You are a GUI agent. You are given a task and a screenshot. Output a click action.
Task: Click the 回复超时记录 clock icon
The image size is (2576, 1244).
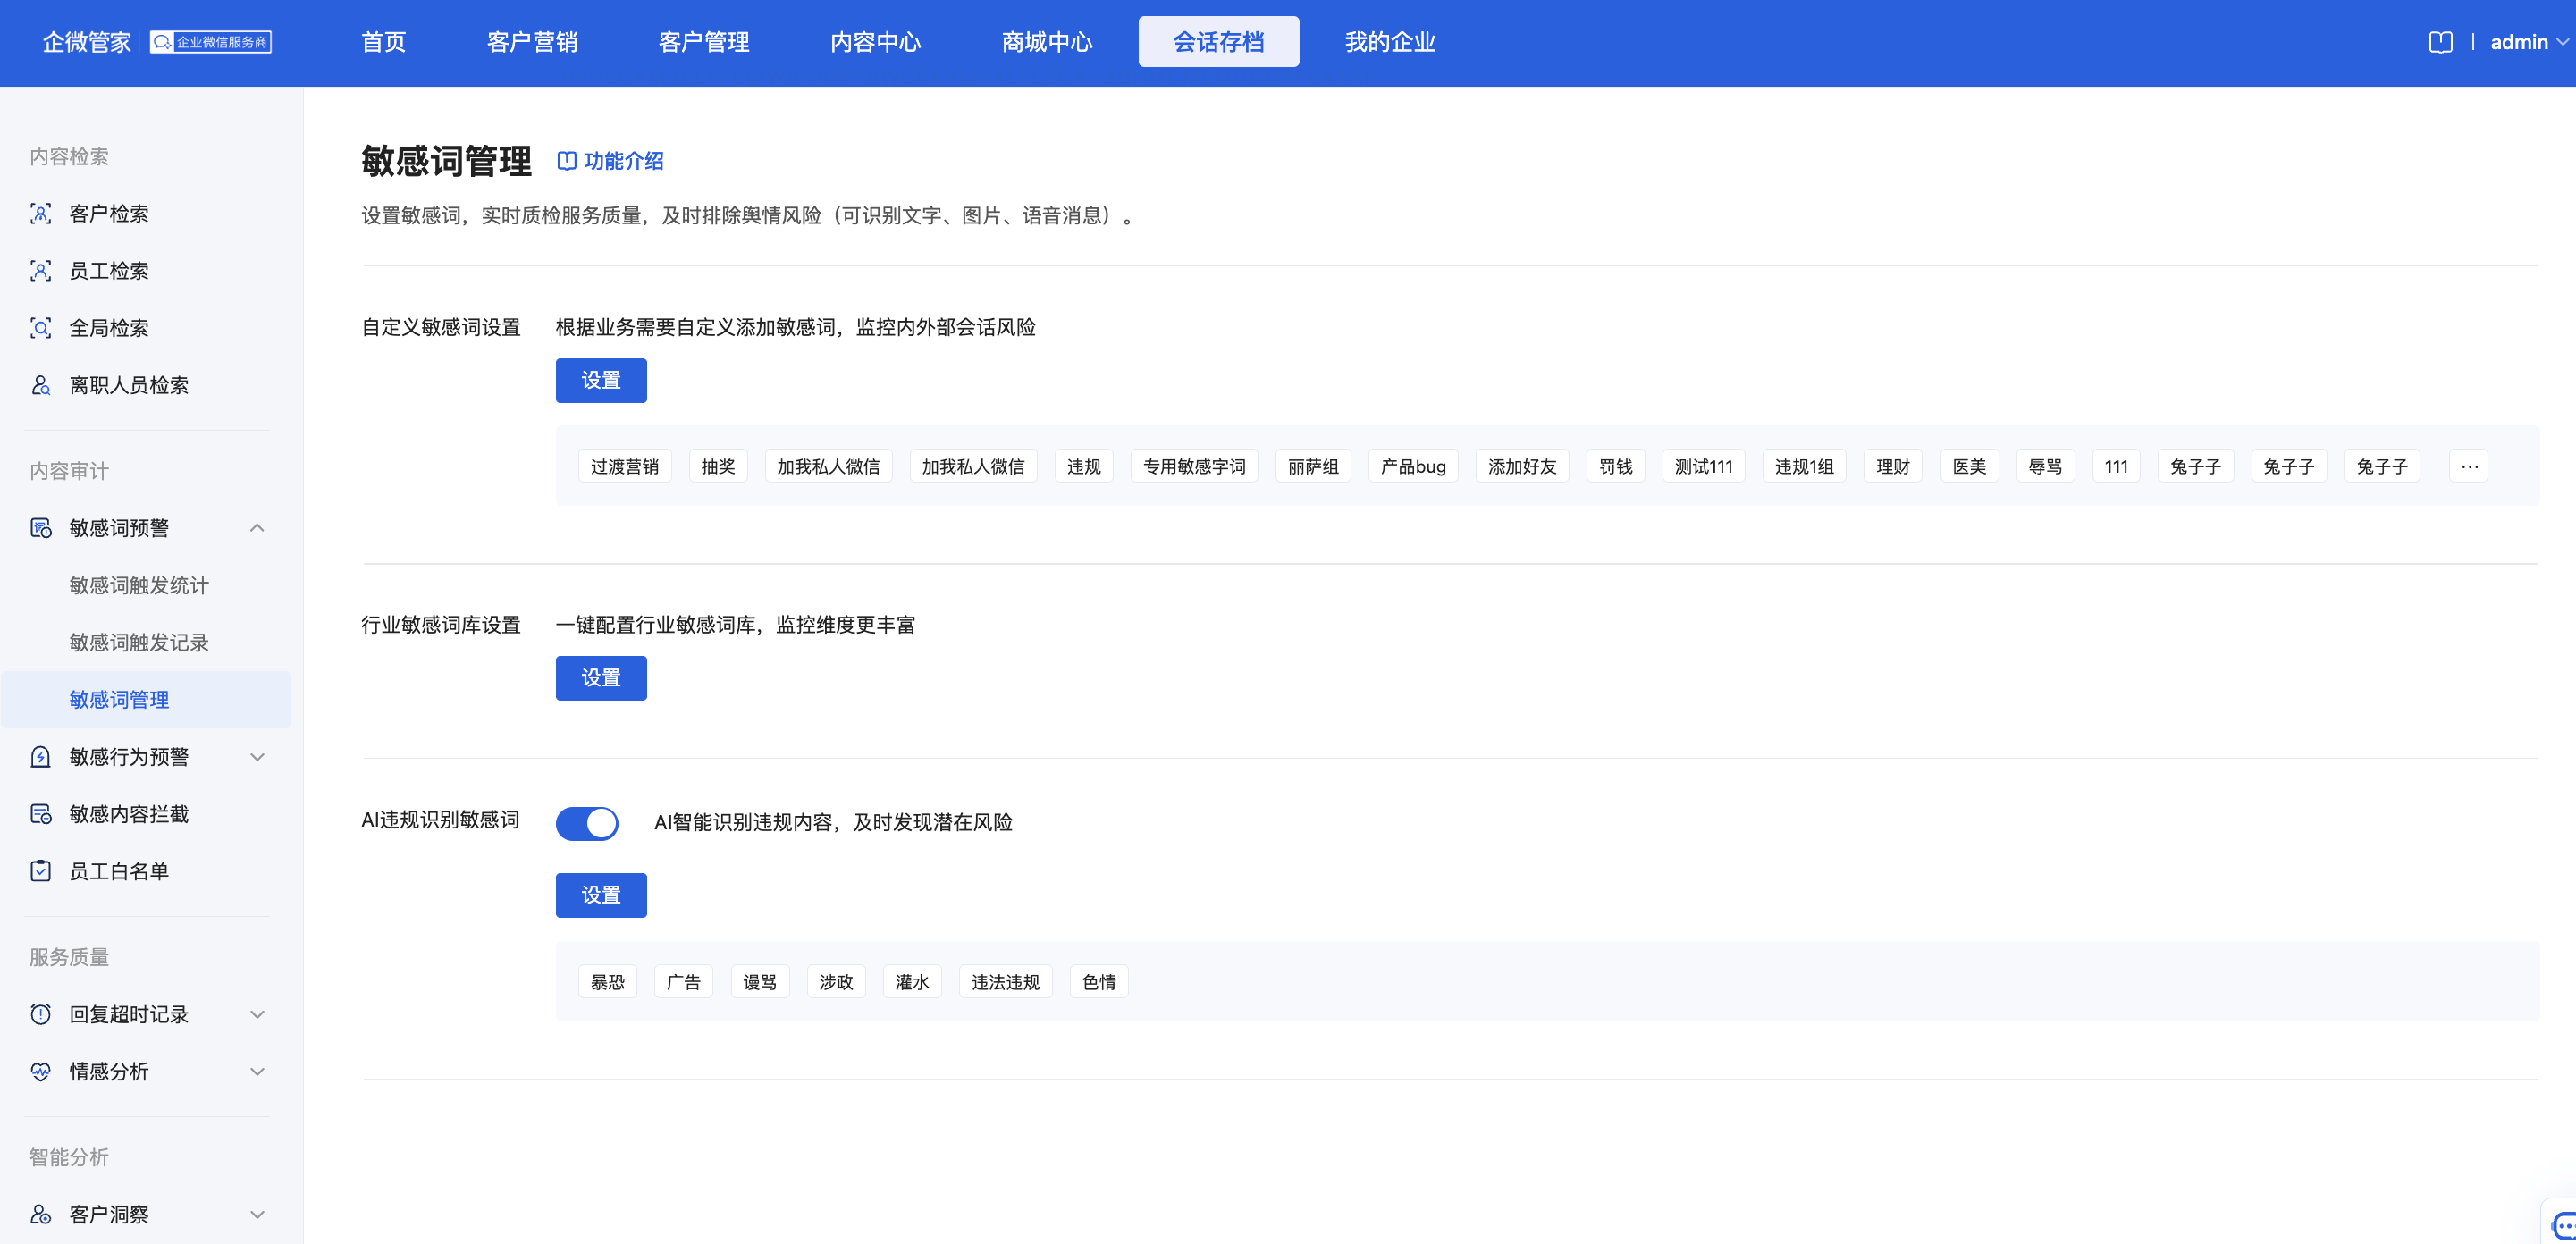pos(41,1014)
